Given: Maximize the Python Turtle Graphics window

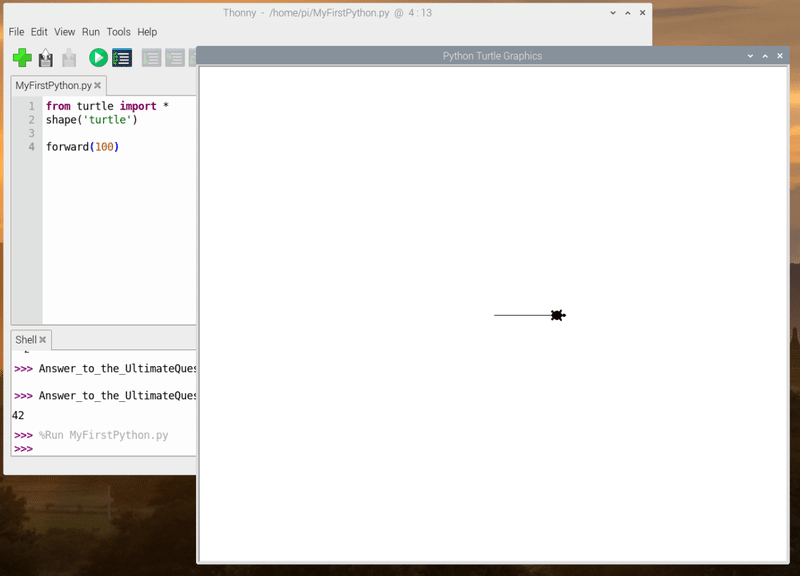Looking at the screenshot, I should point(765,56).
